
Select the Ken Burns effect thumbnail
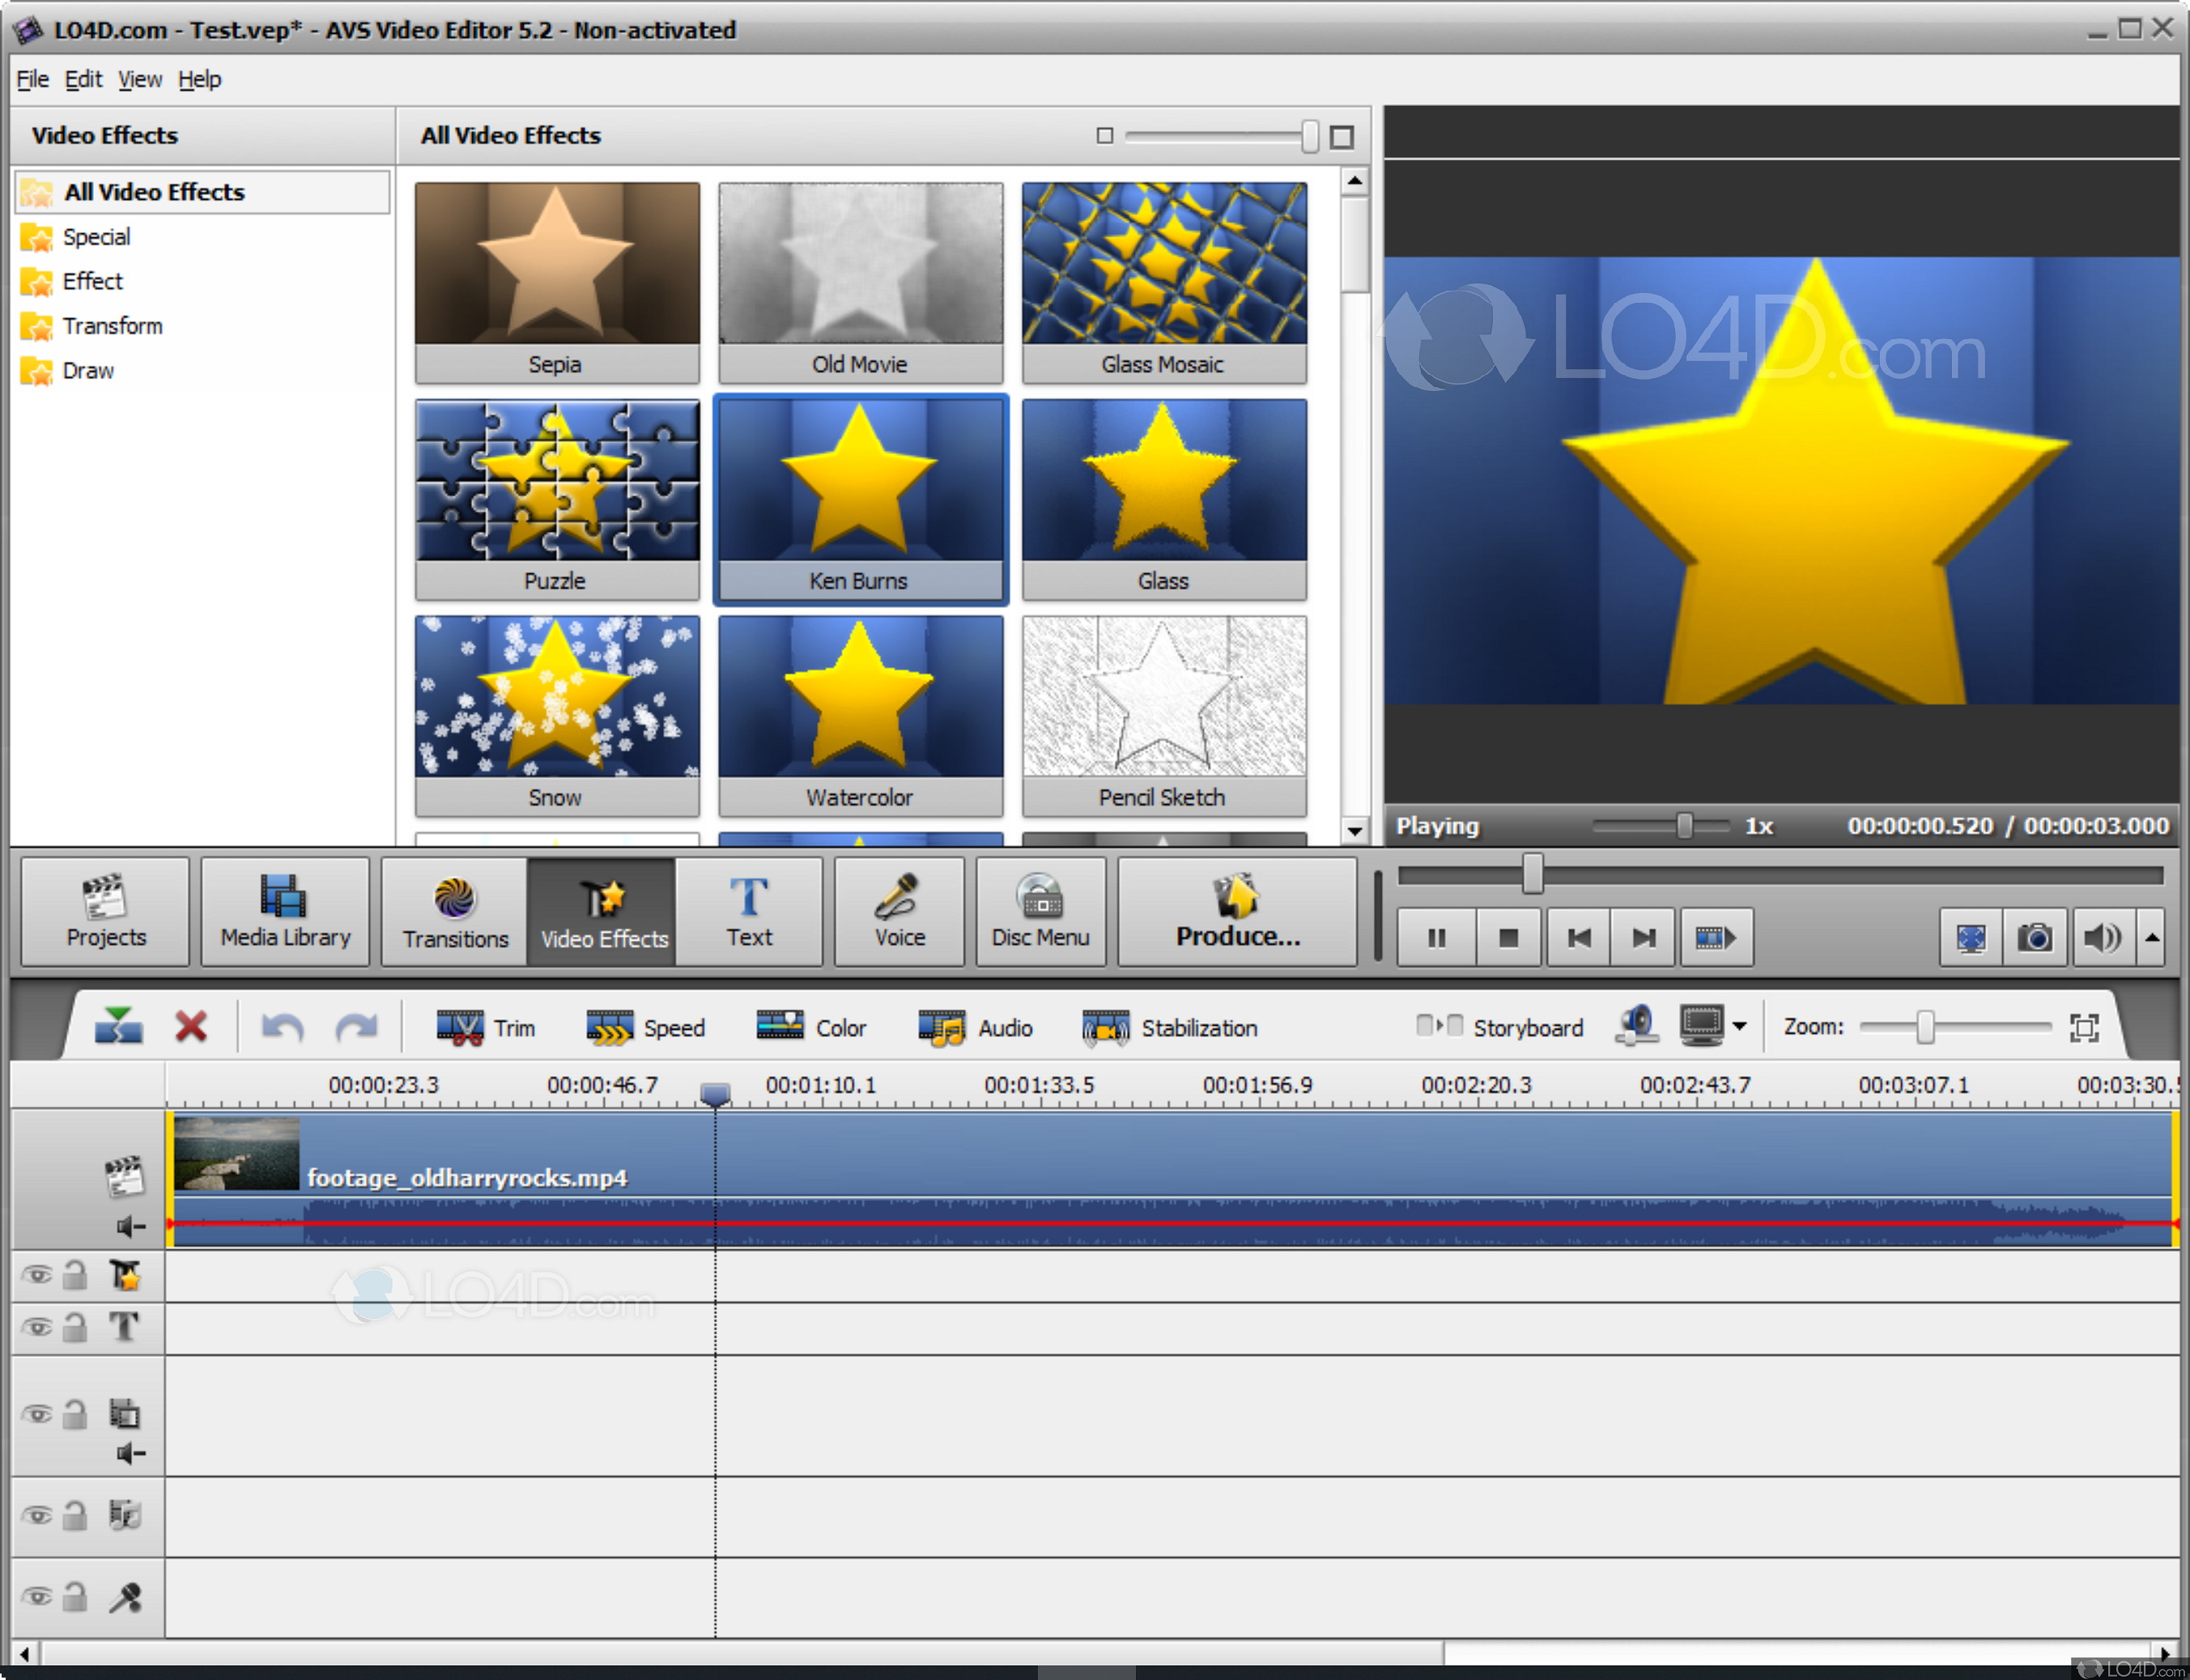coord(860,490)
